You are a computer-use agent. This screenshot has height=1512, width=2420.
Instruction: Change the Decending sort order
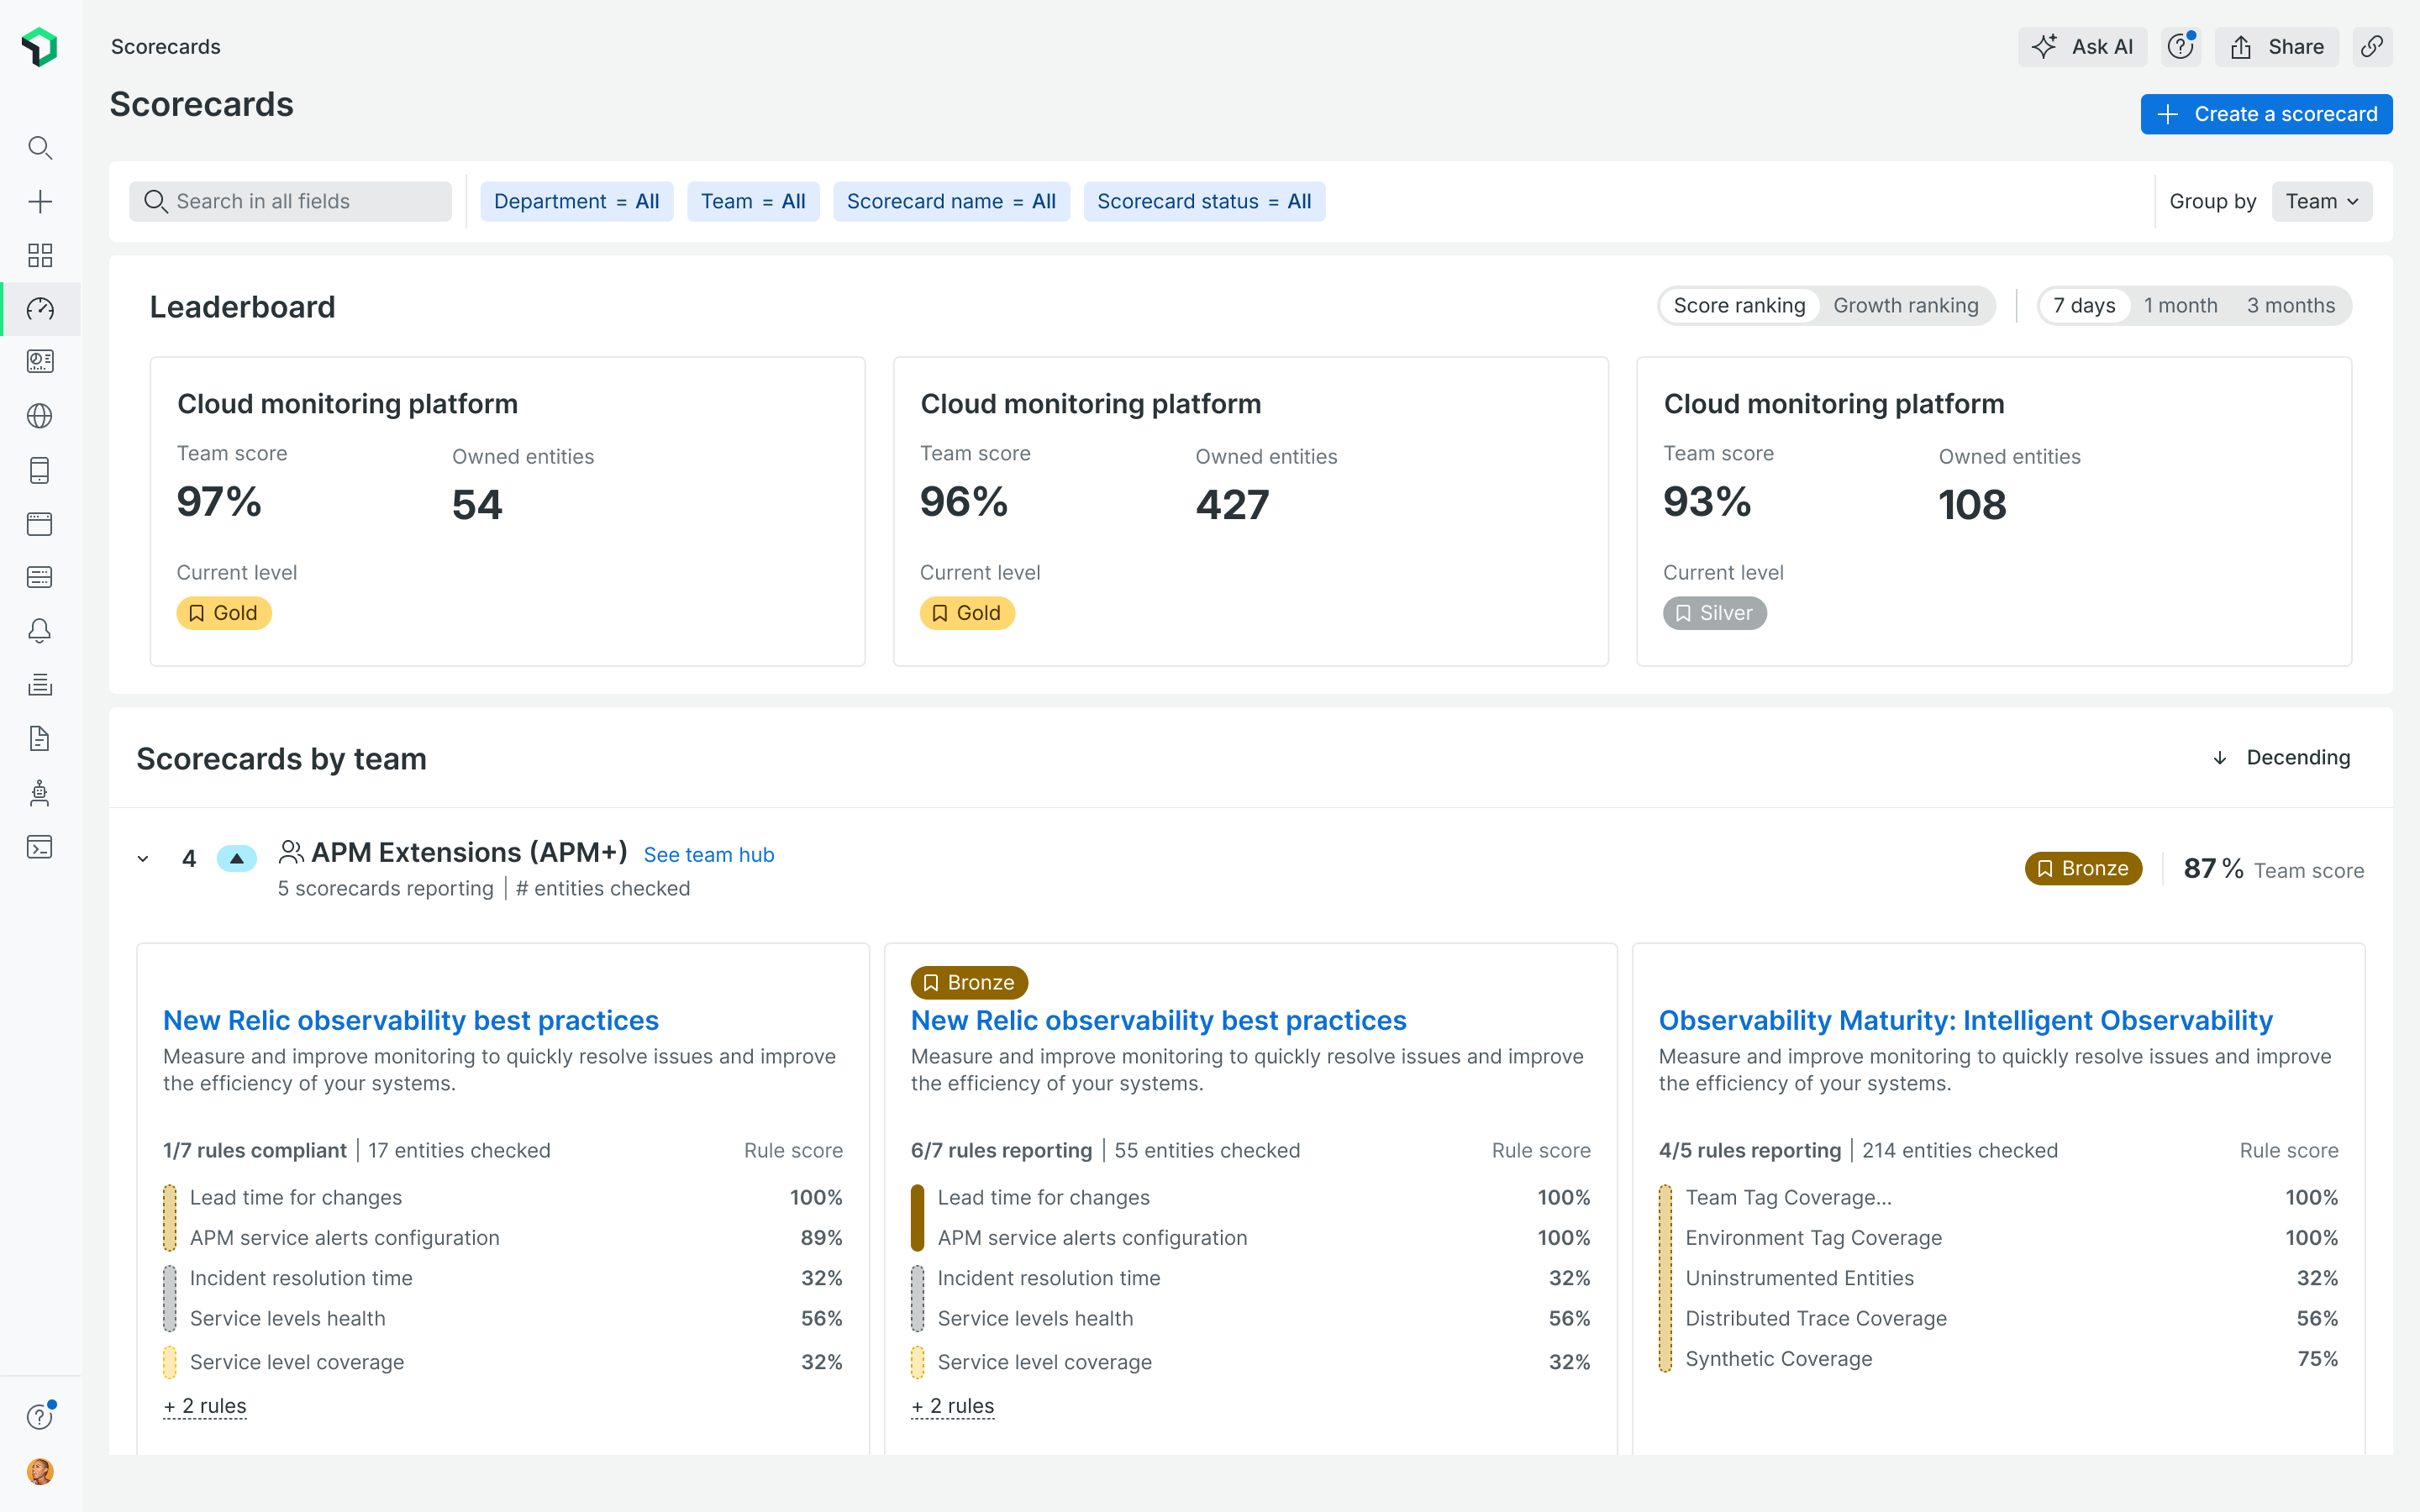click(2282, 758)
